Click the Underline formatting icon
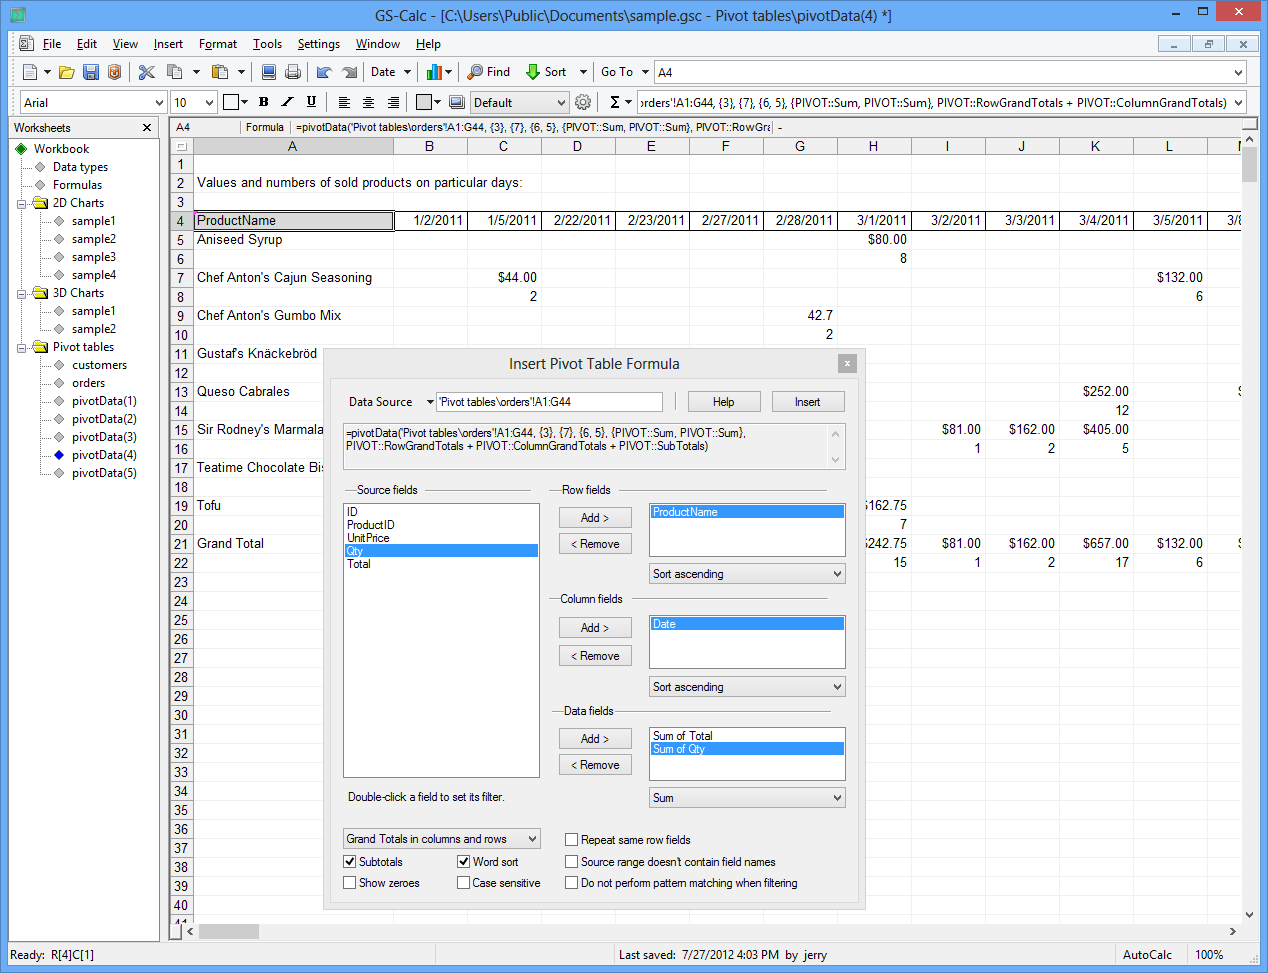Viewport: 1268px width, 973px height. click(311, 102)
